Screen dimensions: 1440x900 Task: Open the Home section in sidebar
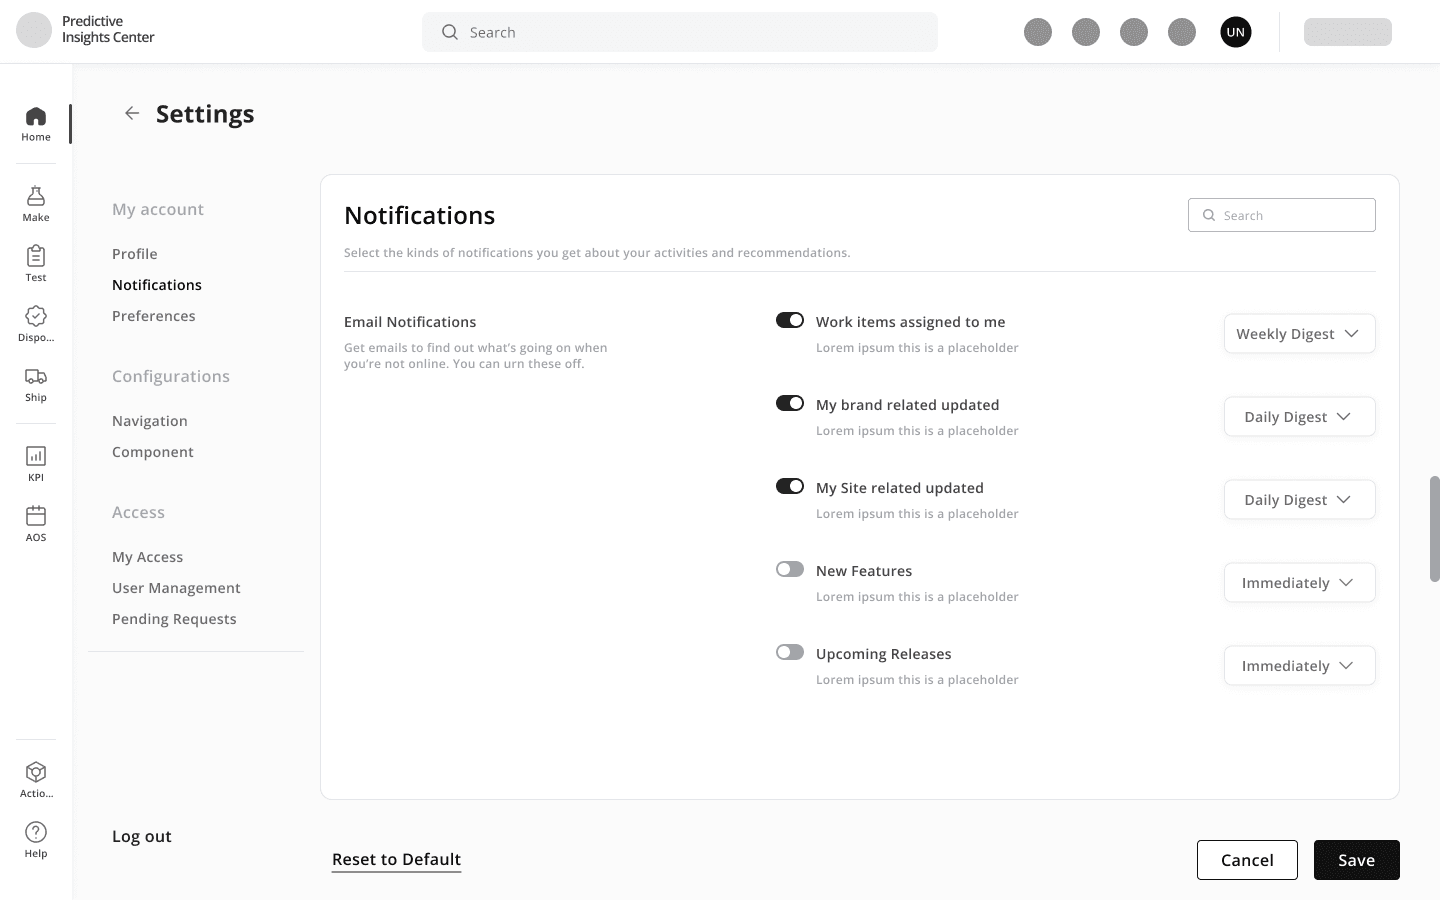tap(36, 124)
